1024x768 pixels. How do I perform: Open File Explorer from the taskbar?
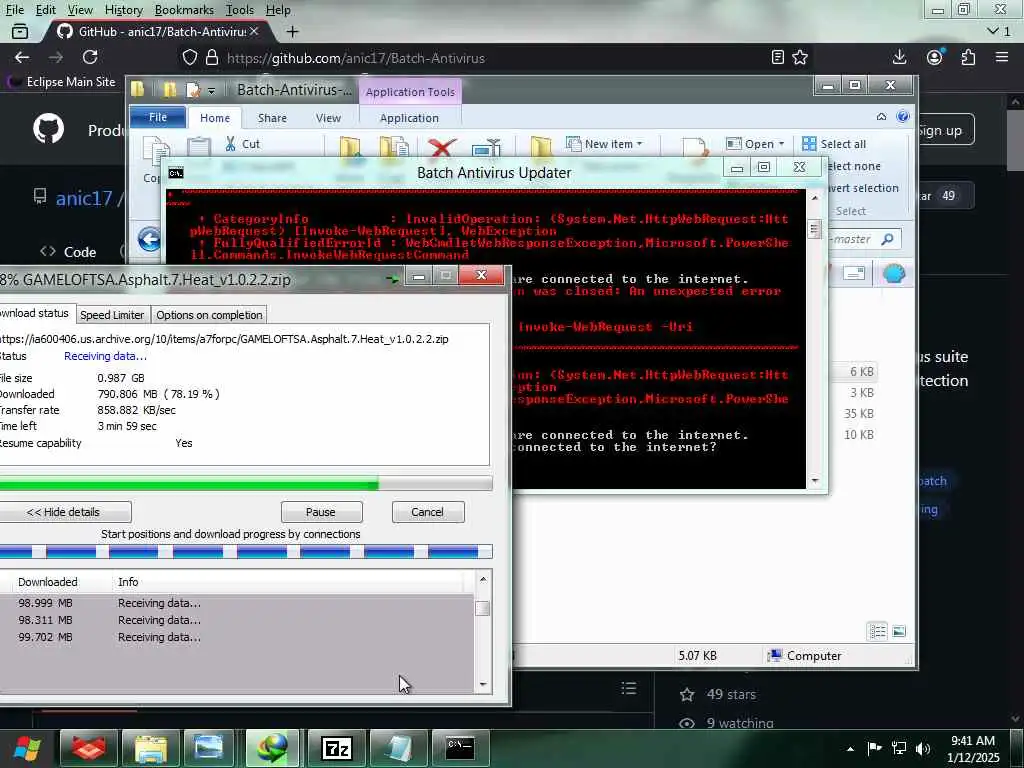click(x=151, y=748)
